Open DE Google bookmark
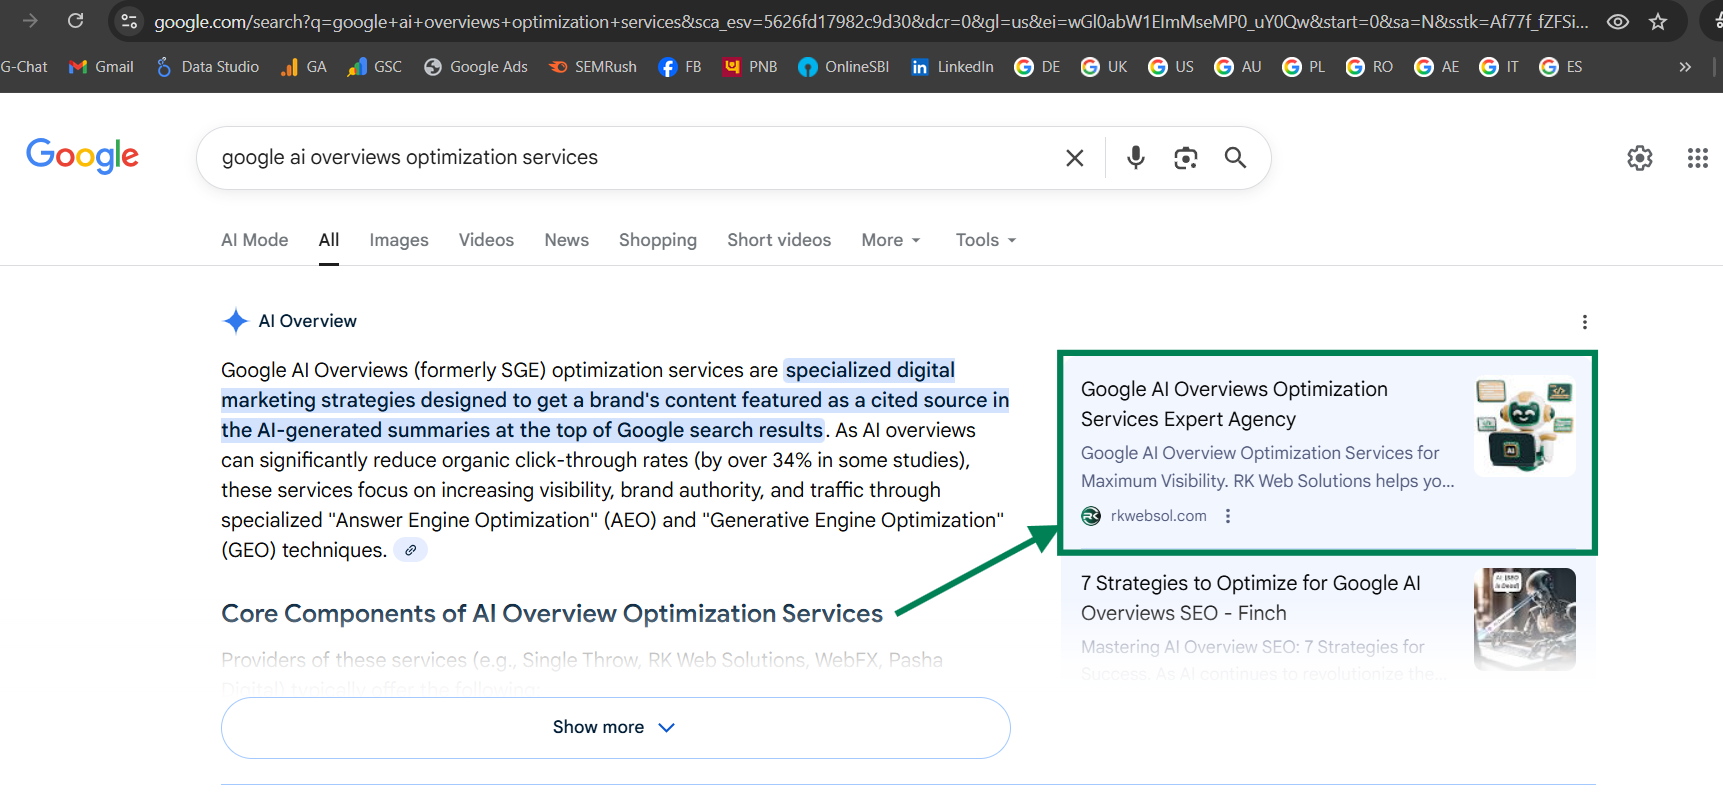 [x=1037, y=67]
